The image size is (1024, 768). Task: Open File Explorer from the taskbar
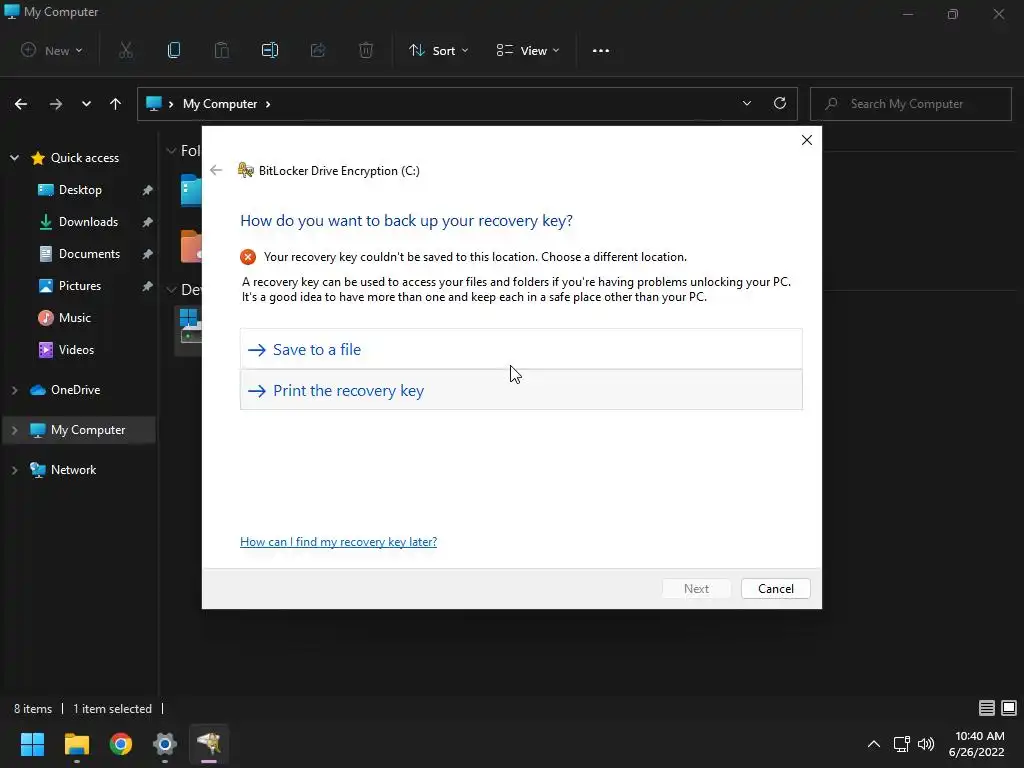point(77,744)
